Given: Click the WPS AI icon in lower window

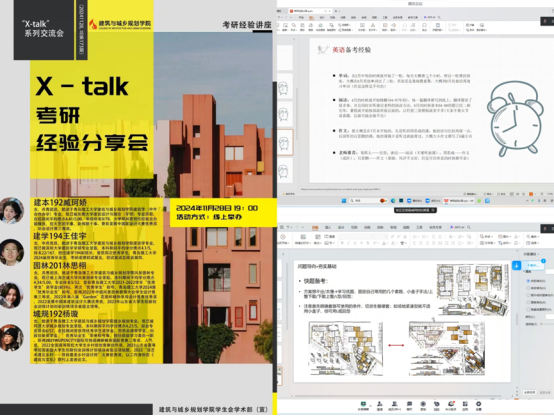Looking at the screenshot, I should click(x=457, y=227).
